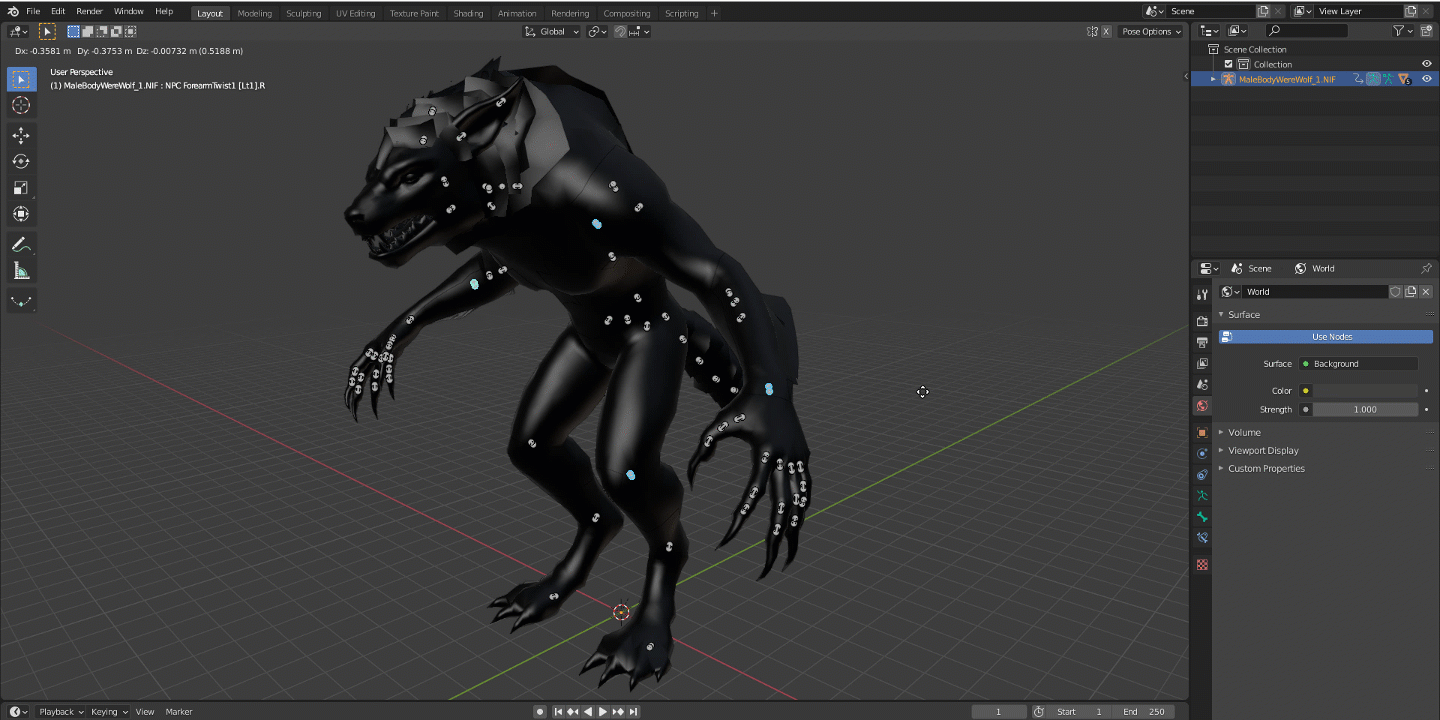Activate the Move tool
The image size is (1440, 720).
(x=21, y=135)
